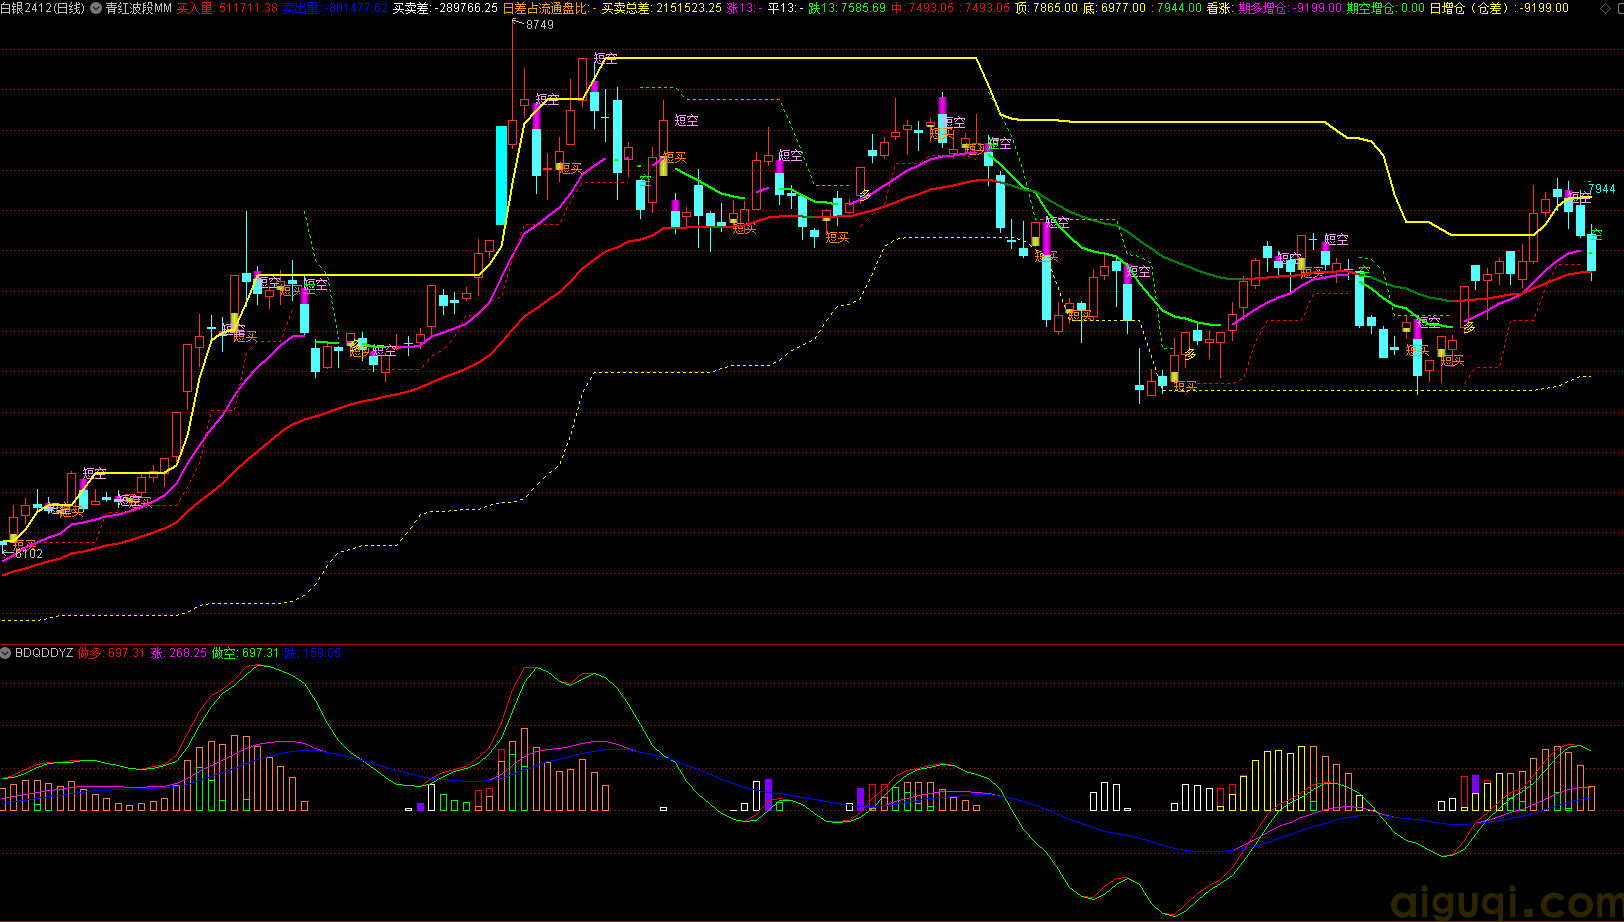Image resolution: width=1624 pixels, height=922 pixels.
Task: Expand the BDQDDYZ indicator dropdown arrow
Action: [6, 653]
